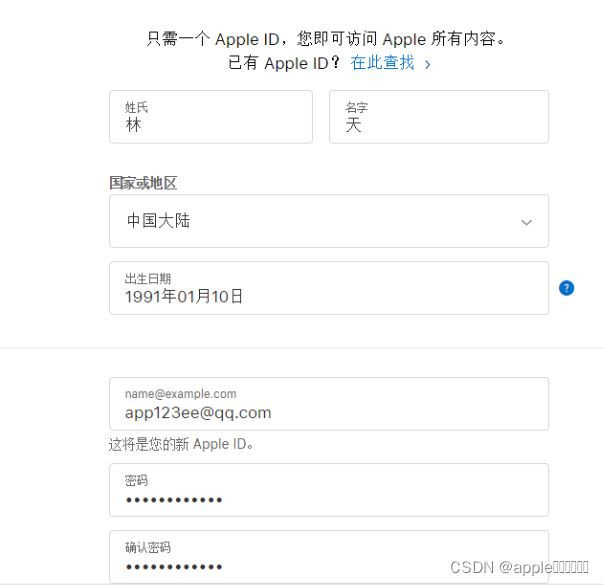Click the name@example.com placeholder label
Image resolution: width=604 pixels, height=585 pixels.
click(180, 394)
